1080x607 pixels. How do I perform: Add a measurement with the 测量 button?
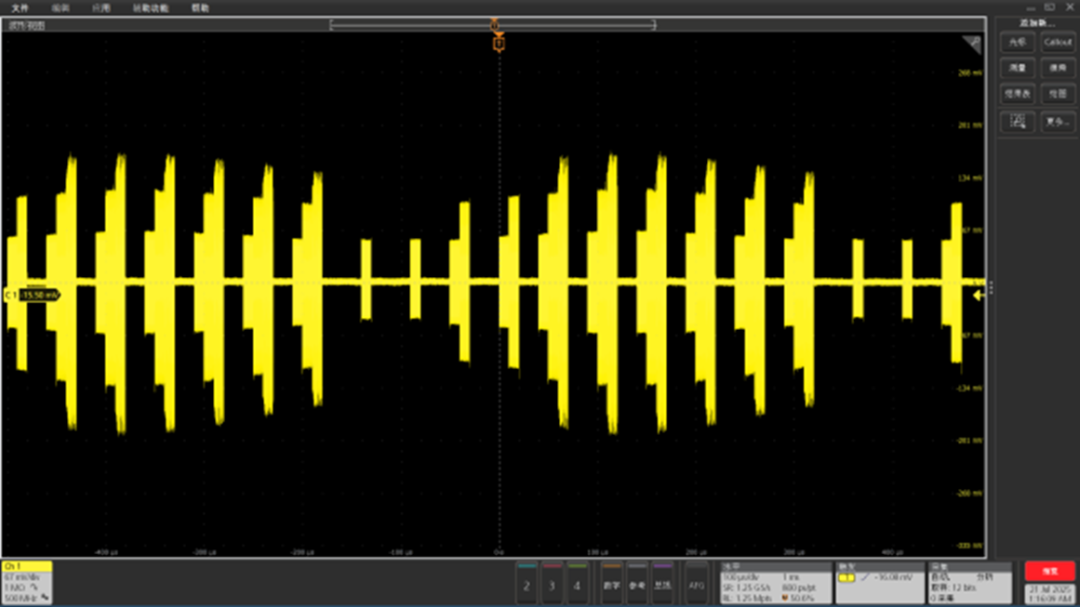[1017, 68]
